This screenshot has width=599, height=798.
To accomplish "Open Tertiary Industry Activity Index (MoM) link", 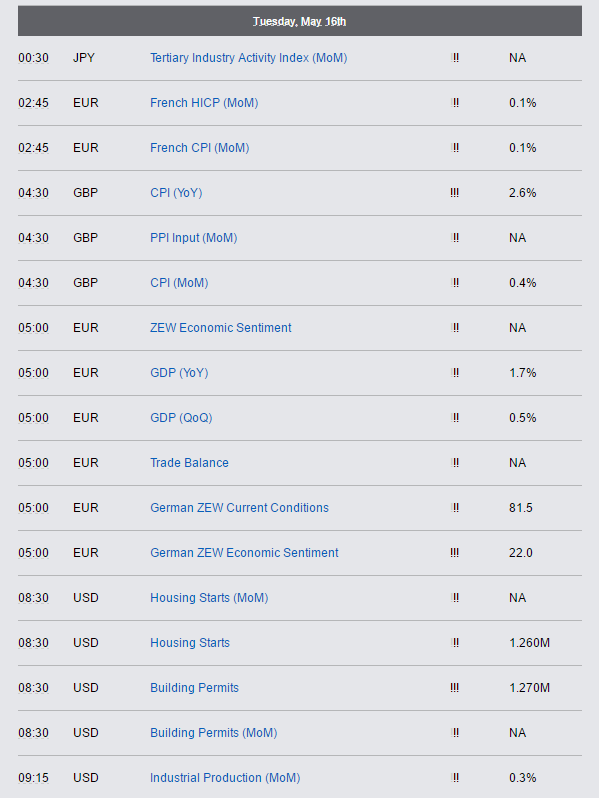I will coord(248,58).
